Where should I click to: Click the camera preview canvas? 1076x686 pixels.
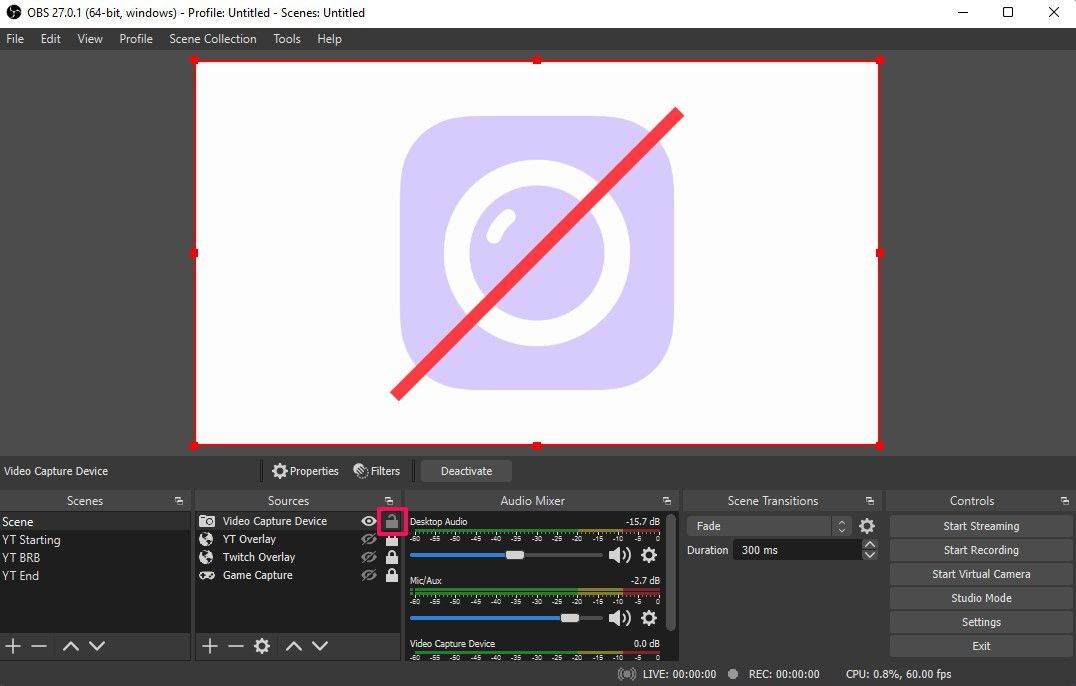pyautogui.click(x=537, y=253)
